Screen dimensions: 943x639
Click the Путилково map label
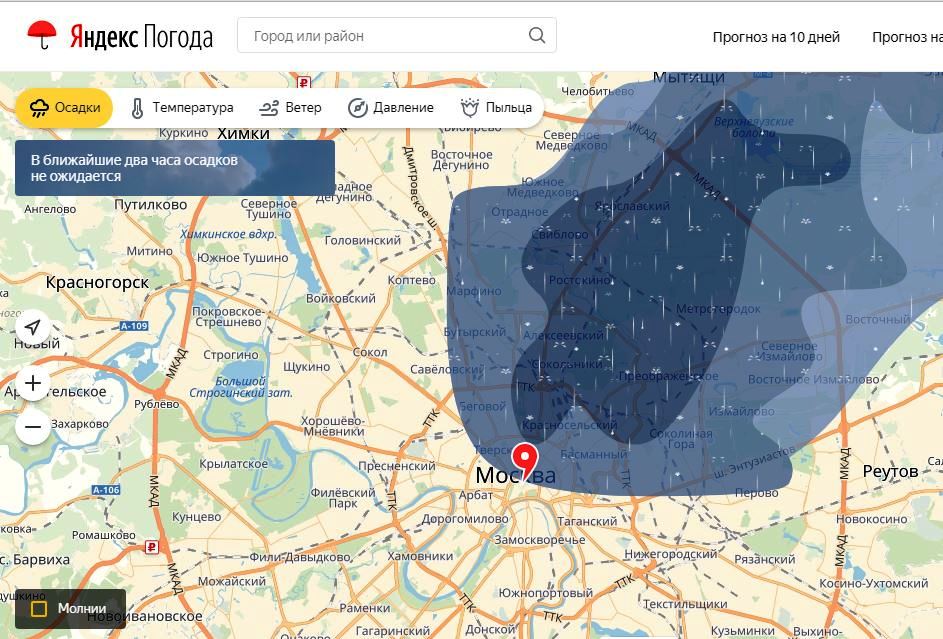150,205
